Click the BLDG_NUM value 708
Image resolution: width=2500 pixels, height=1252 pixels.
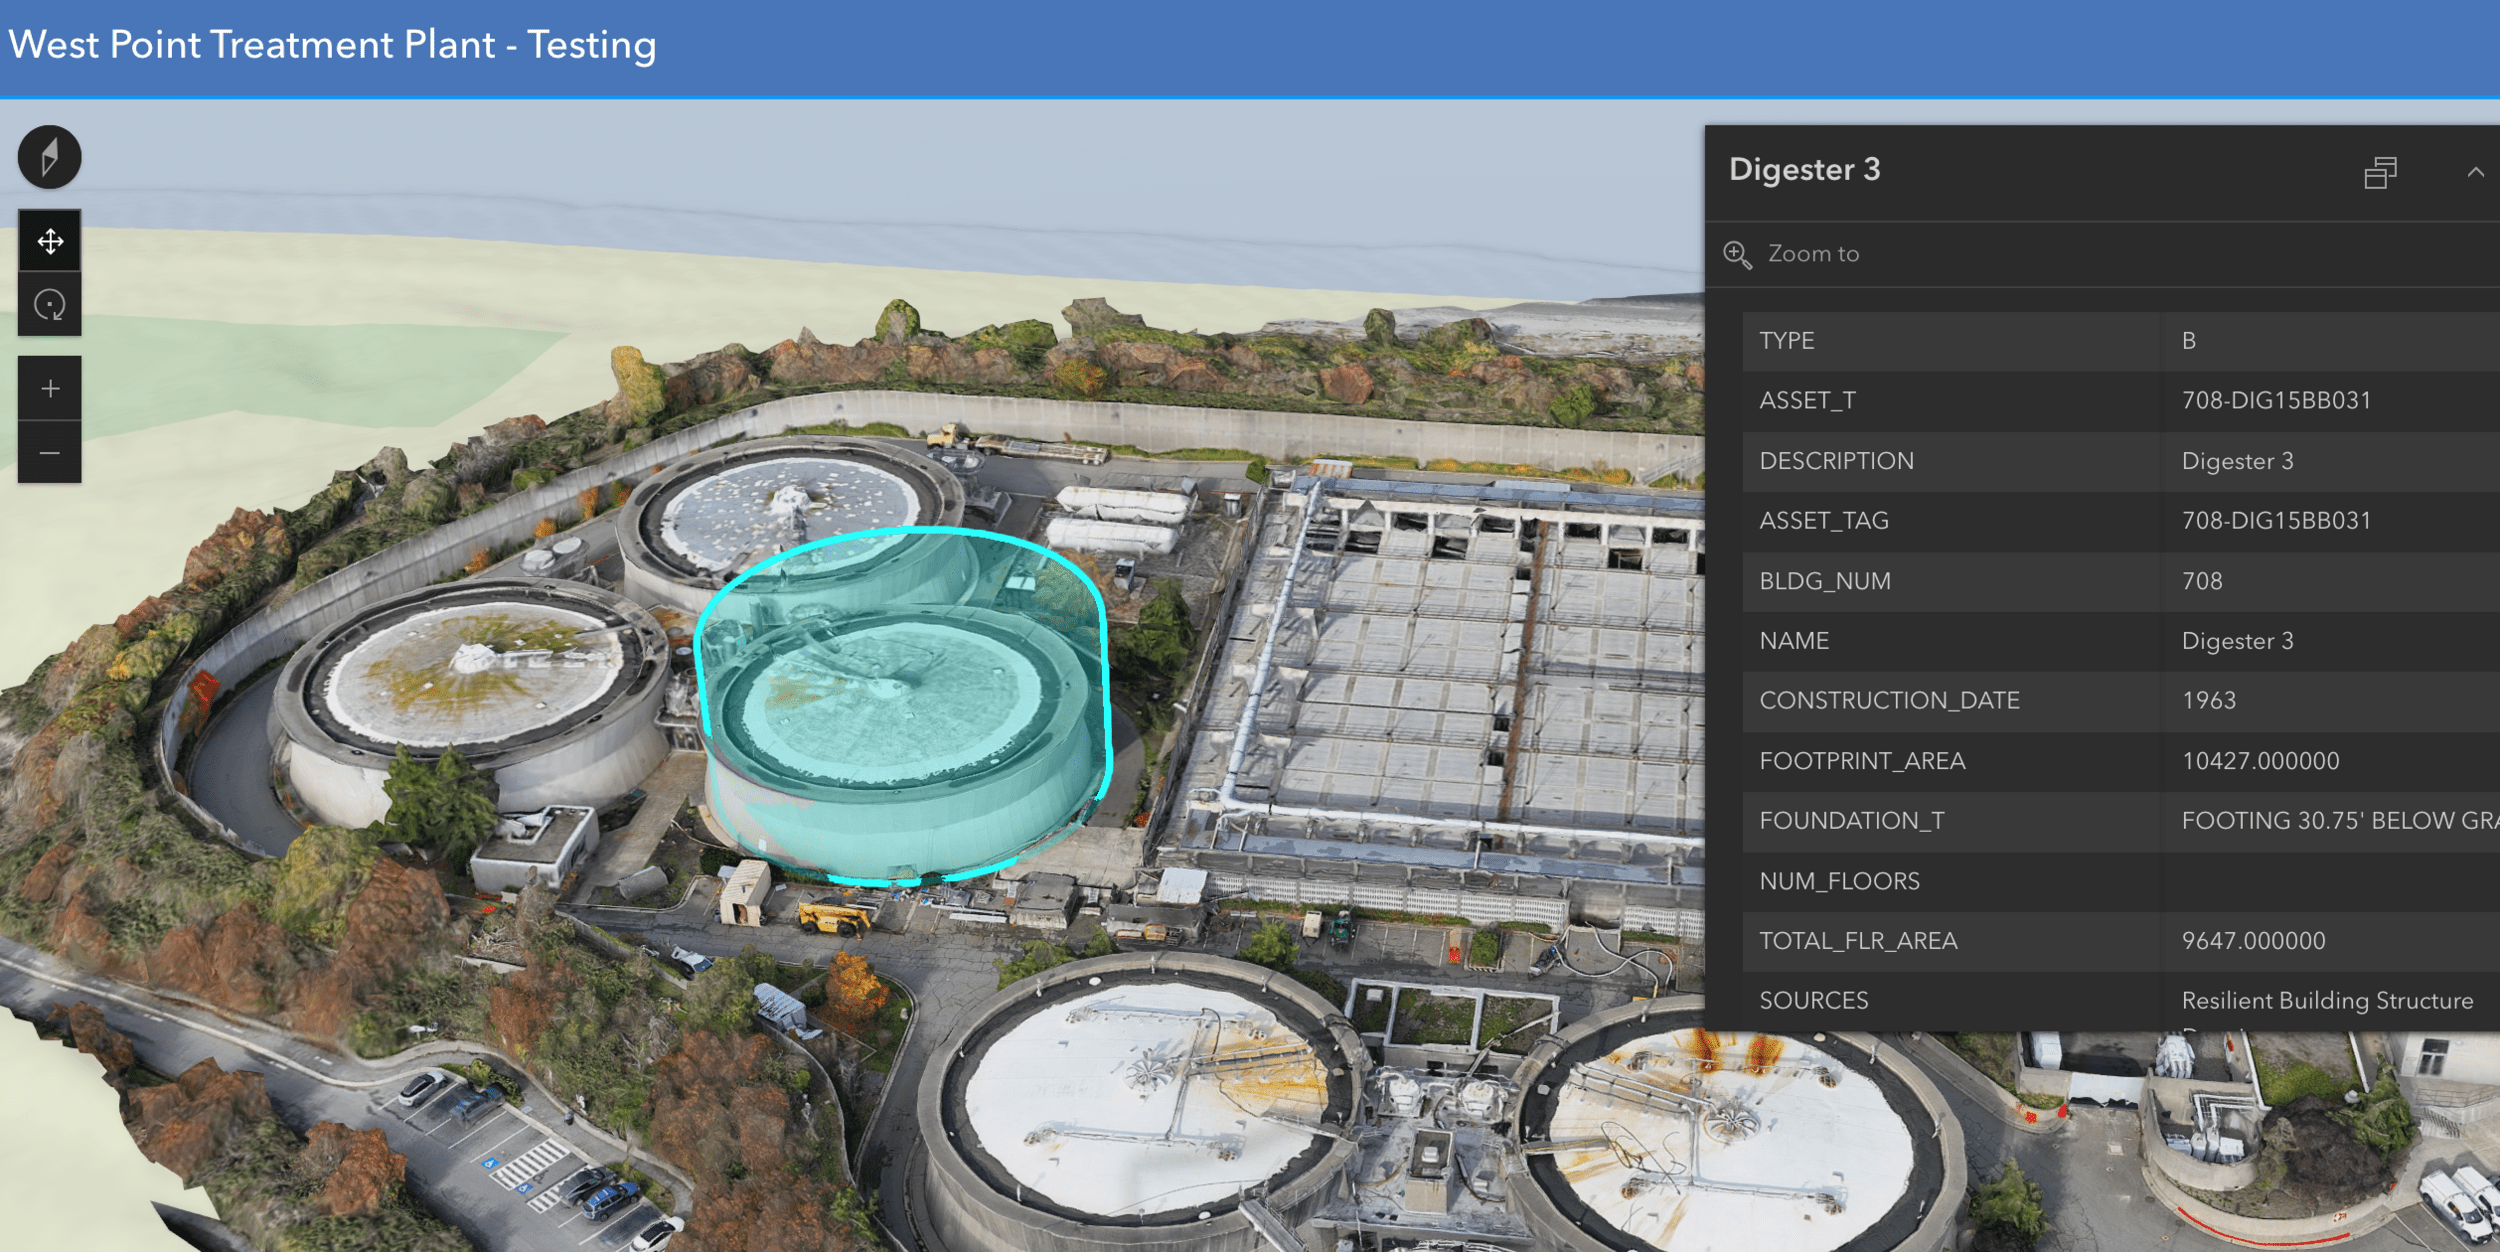(x=2202, y=581)
